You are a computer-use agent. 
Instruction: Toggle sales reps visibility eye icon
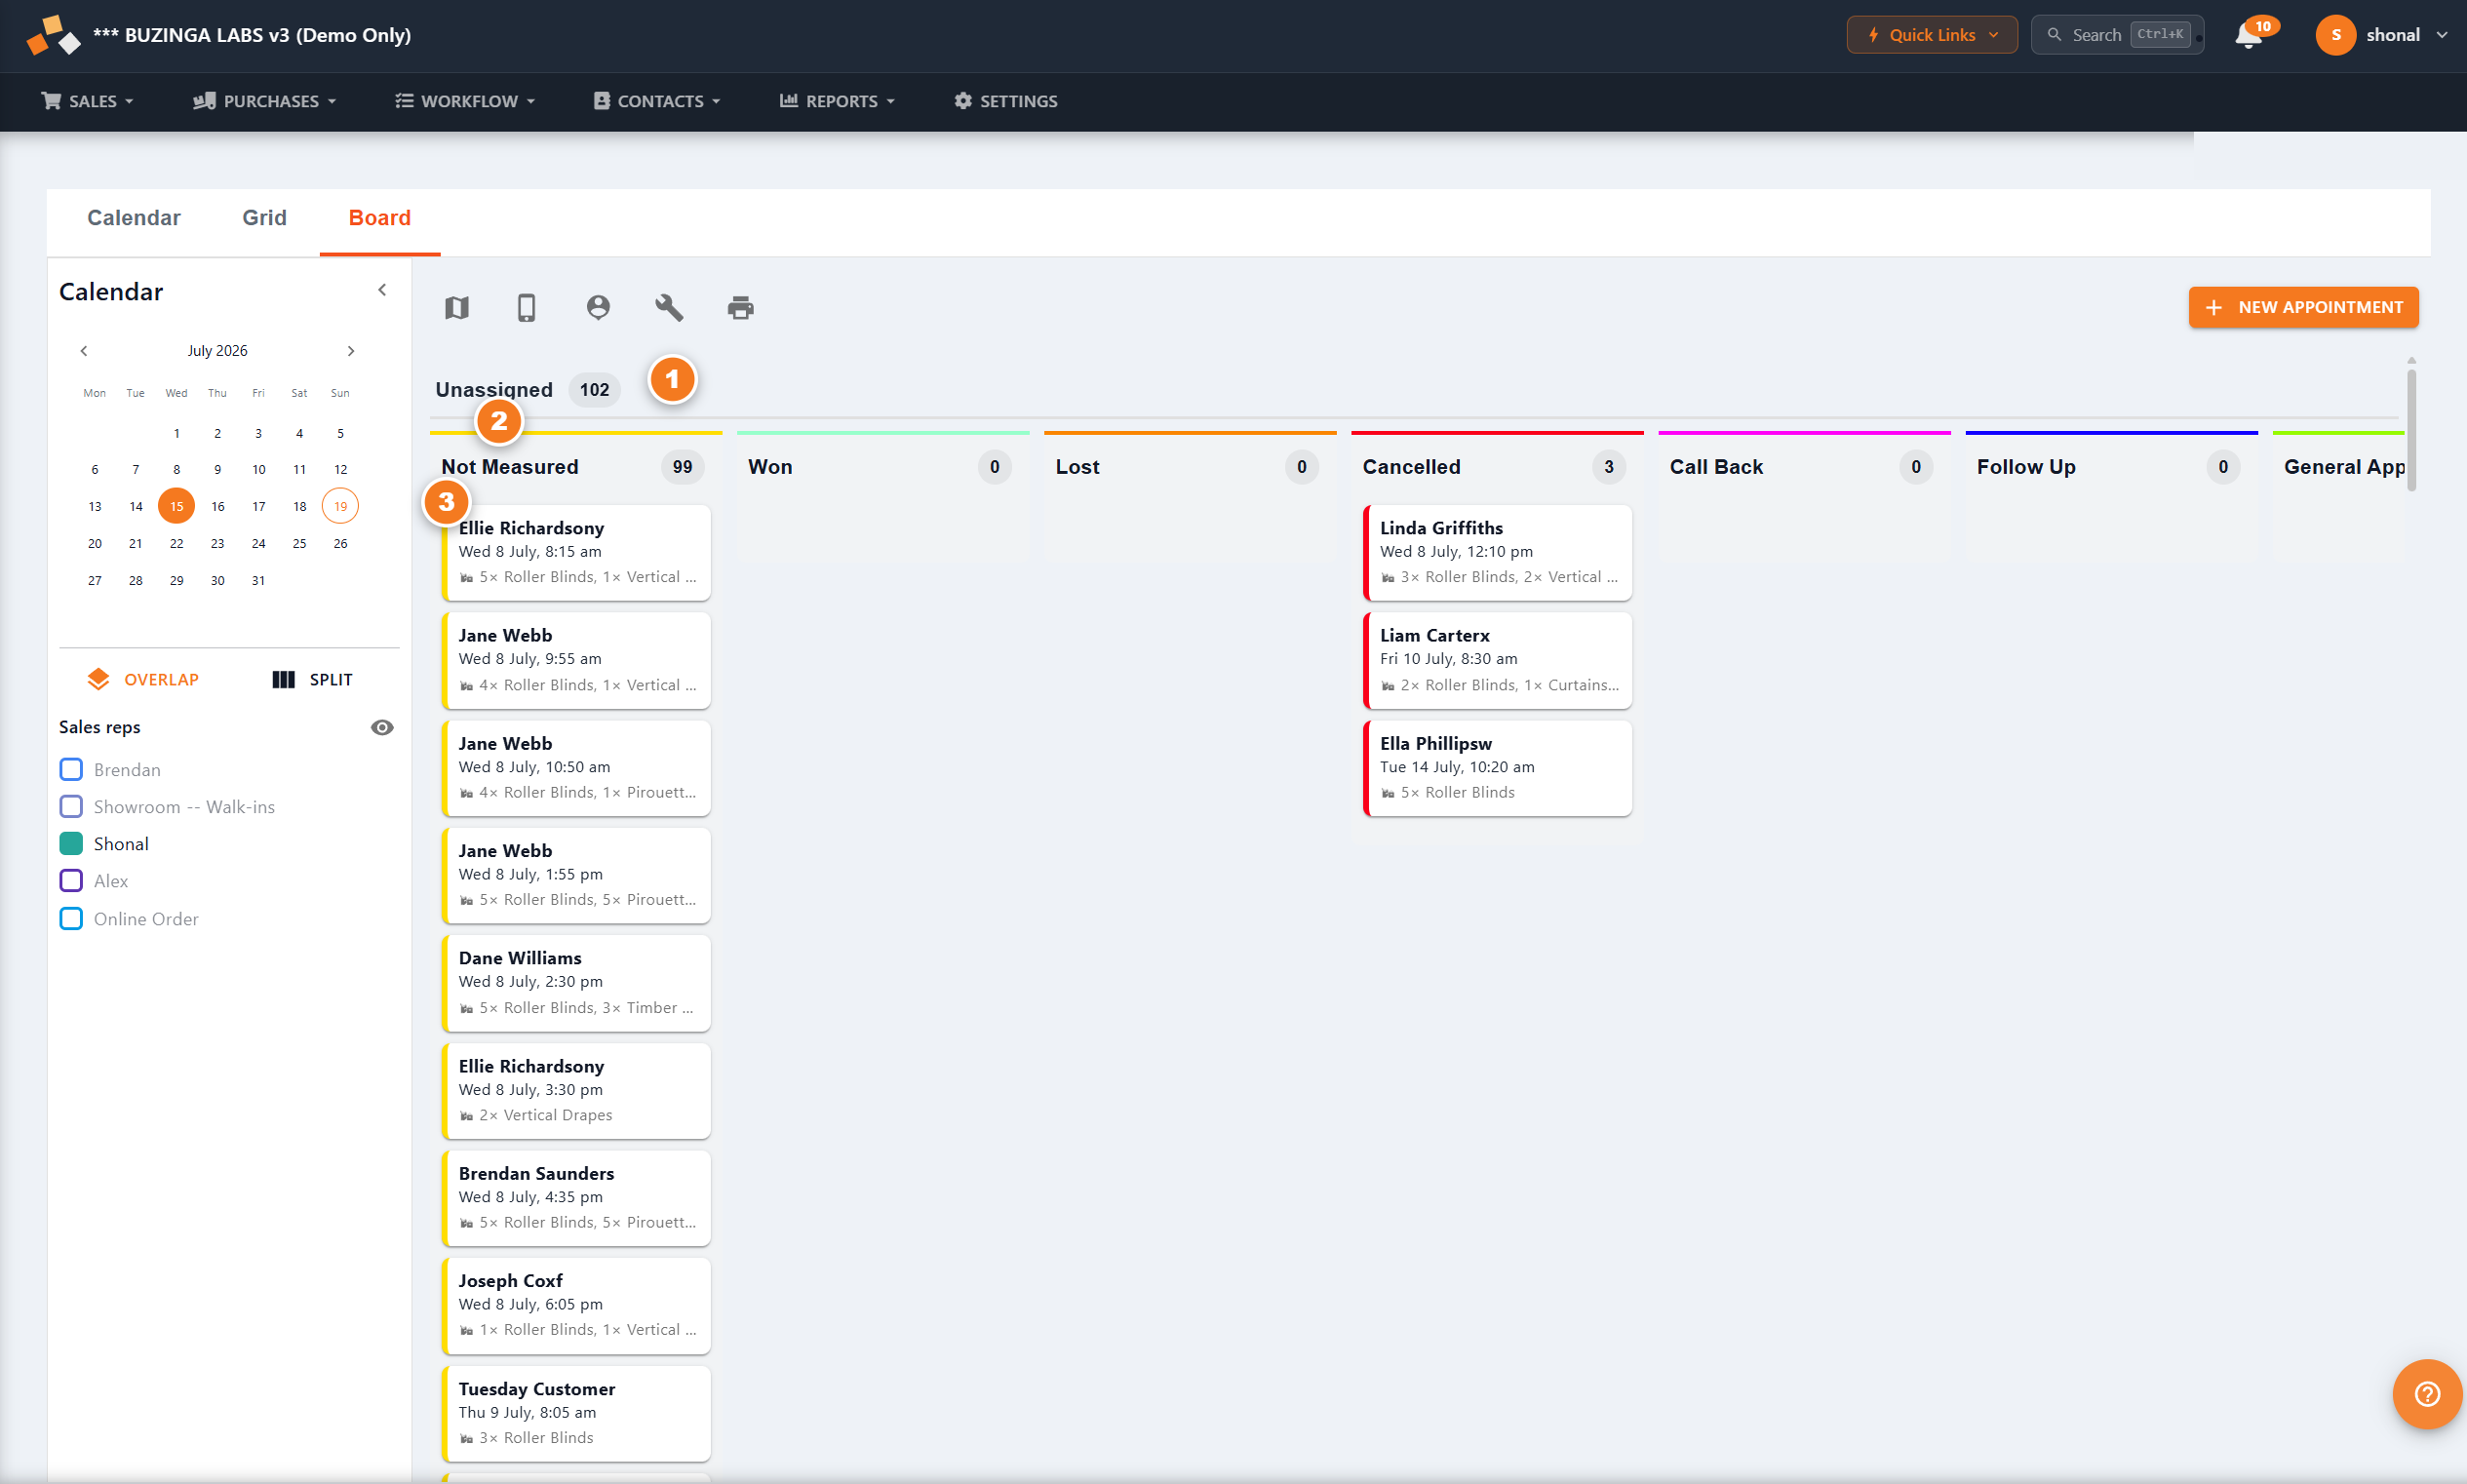click(382, 728)
